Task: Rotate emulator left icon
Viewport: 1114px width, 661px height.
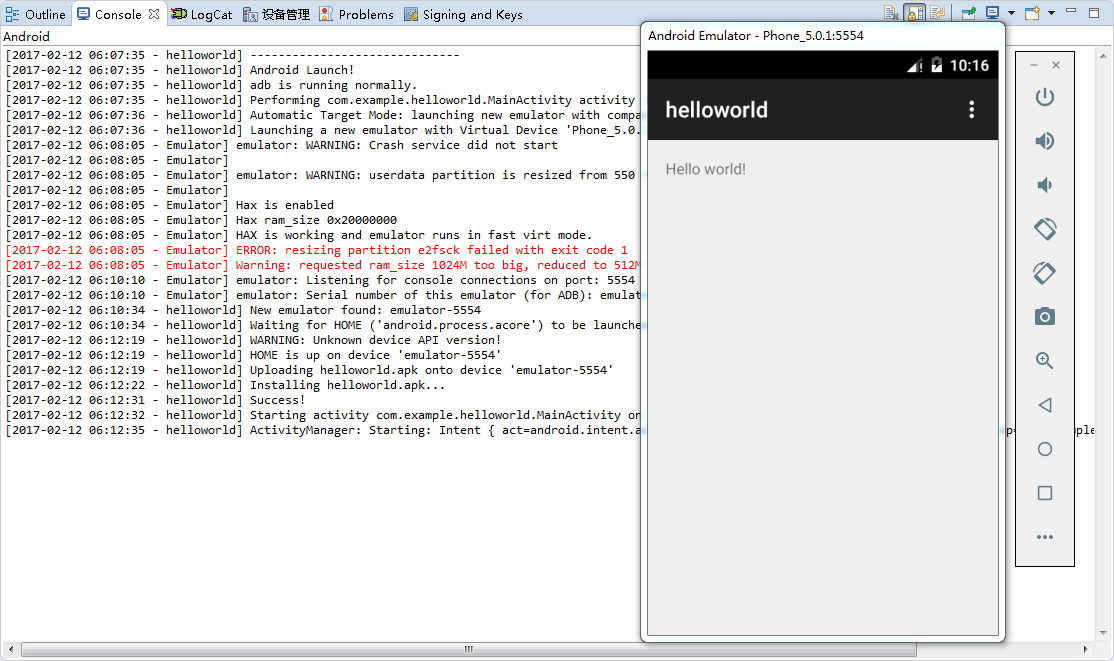Action: tap(1044, 229)
